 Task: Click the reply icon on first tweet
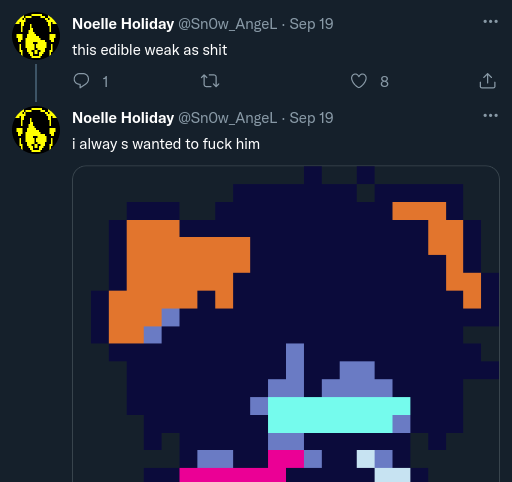81,81
